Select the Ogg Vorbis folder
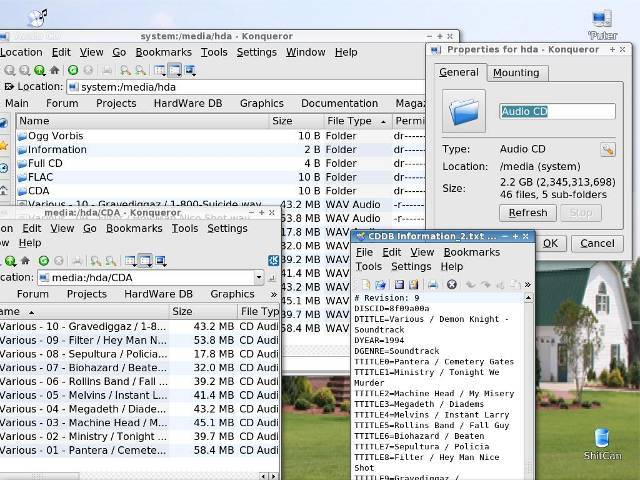This screenshot has width=640, height=480. point(51,136)
